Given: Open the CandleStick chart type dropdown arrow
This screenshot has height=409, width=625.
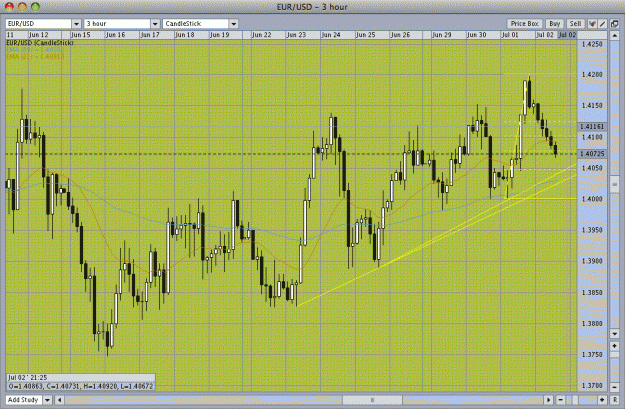Looking at the screenshot, I should 234,24.
